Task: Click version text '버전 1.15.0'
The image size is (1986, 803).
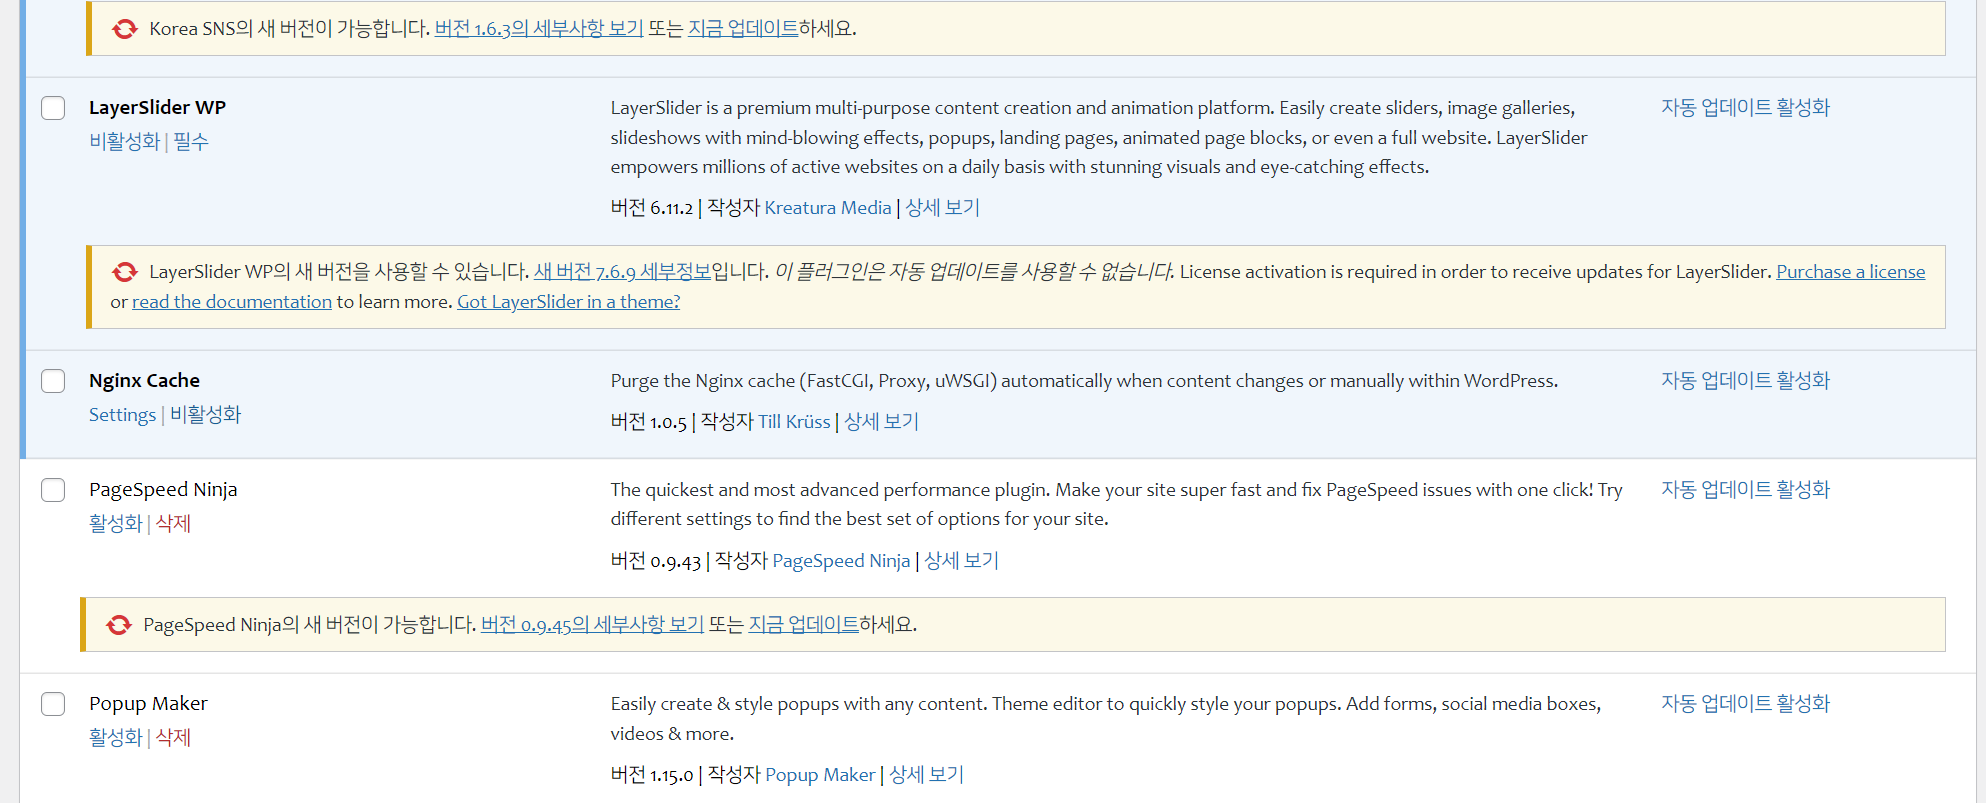Action: (652, 774)
